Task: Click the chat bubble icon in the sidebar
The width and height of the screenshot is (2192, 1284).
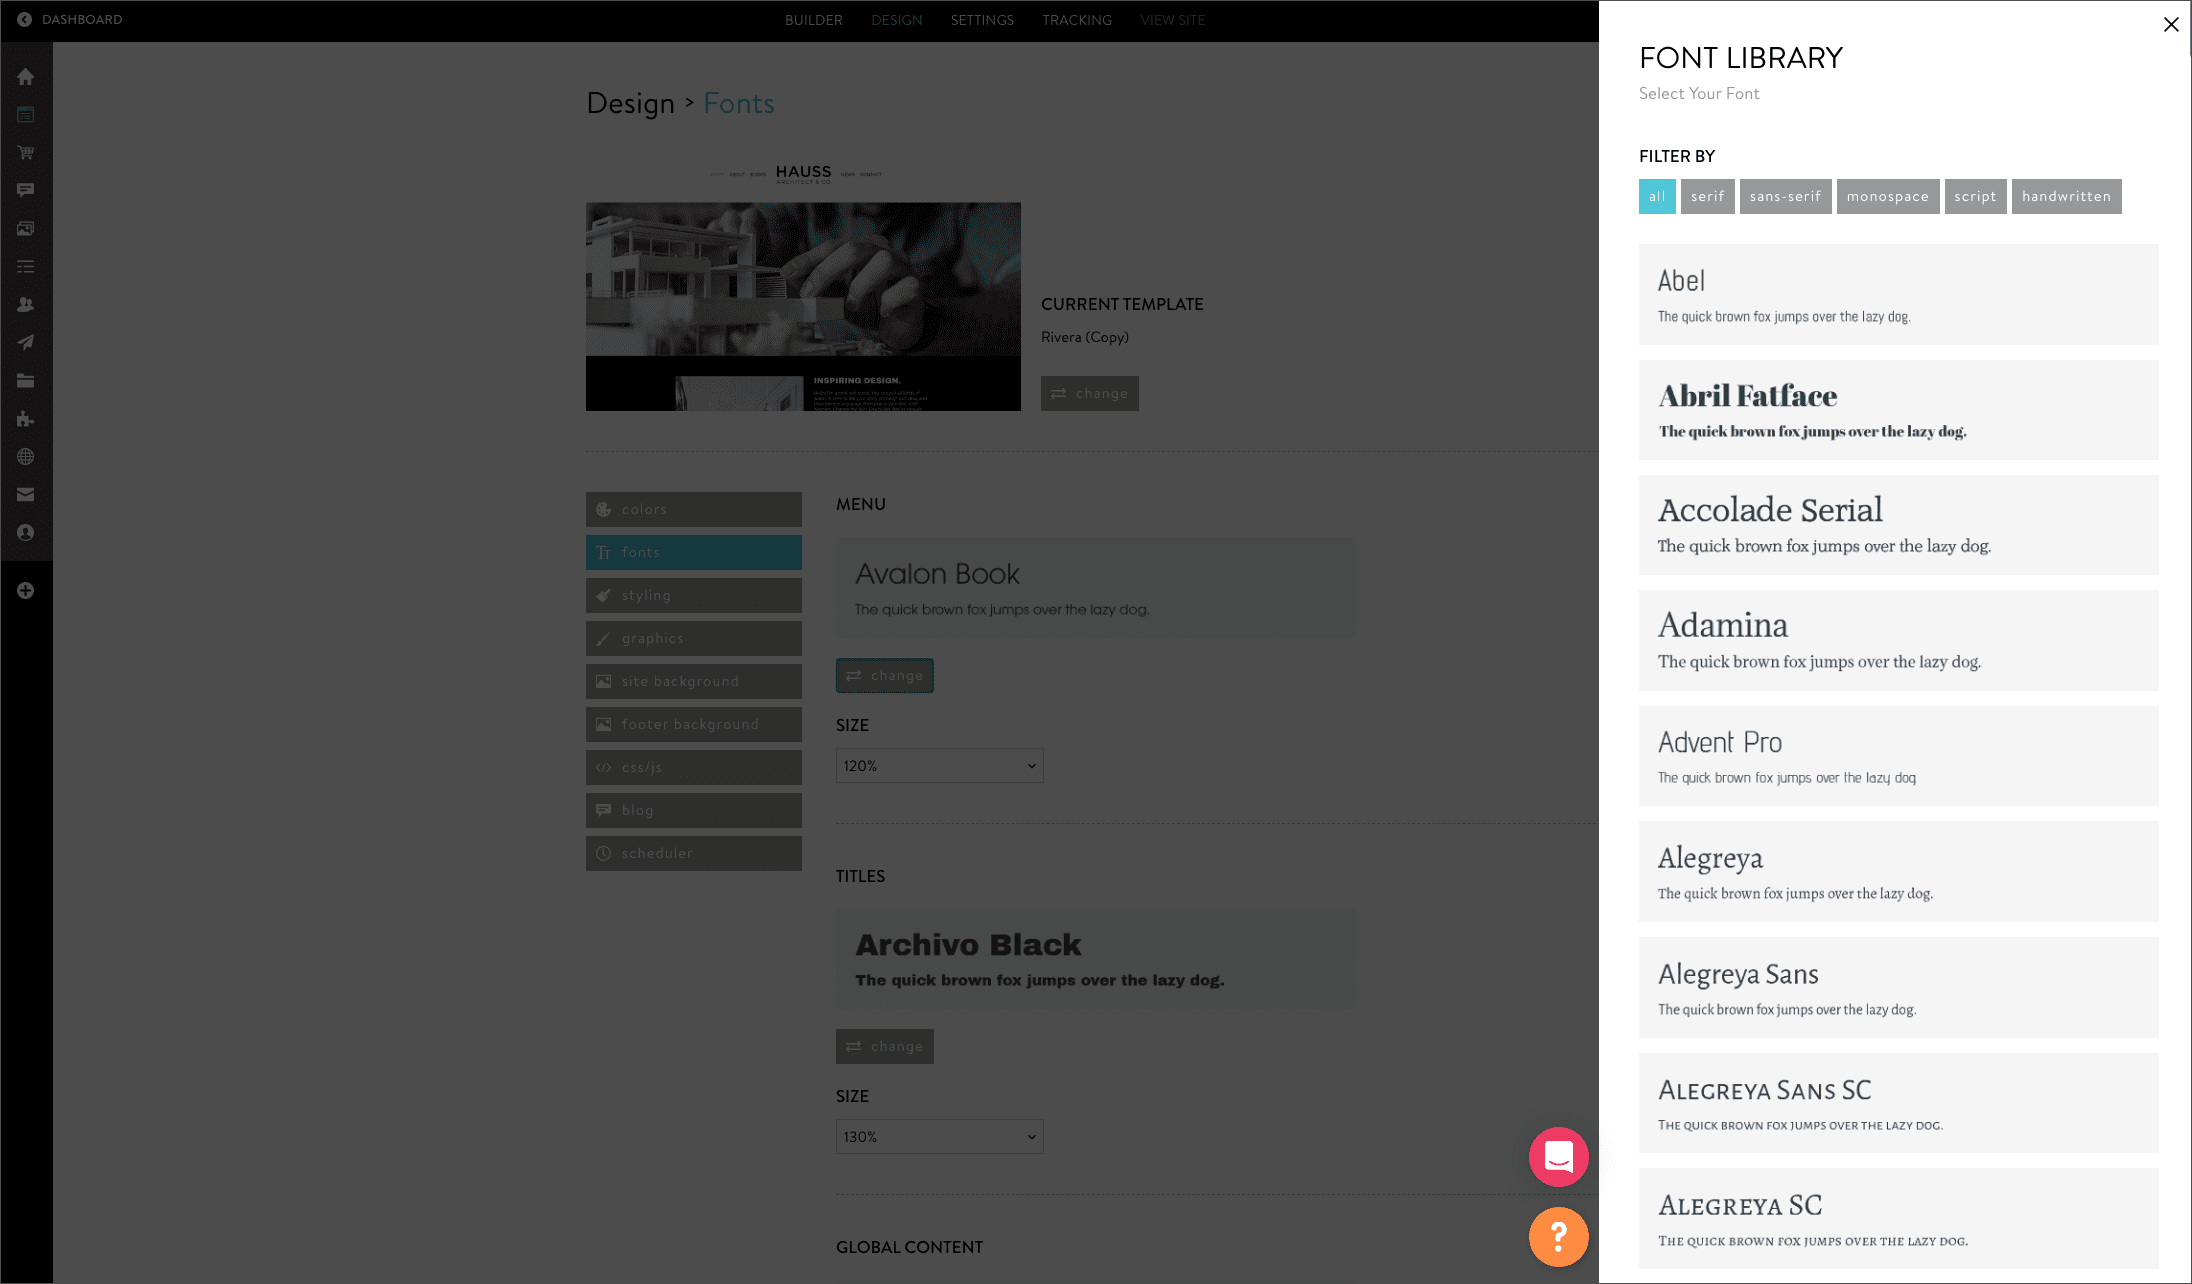Action: tap(26, 190)
